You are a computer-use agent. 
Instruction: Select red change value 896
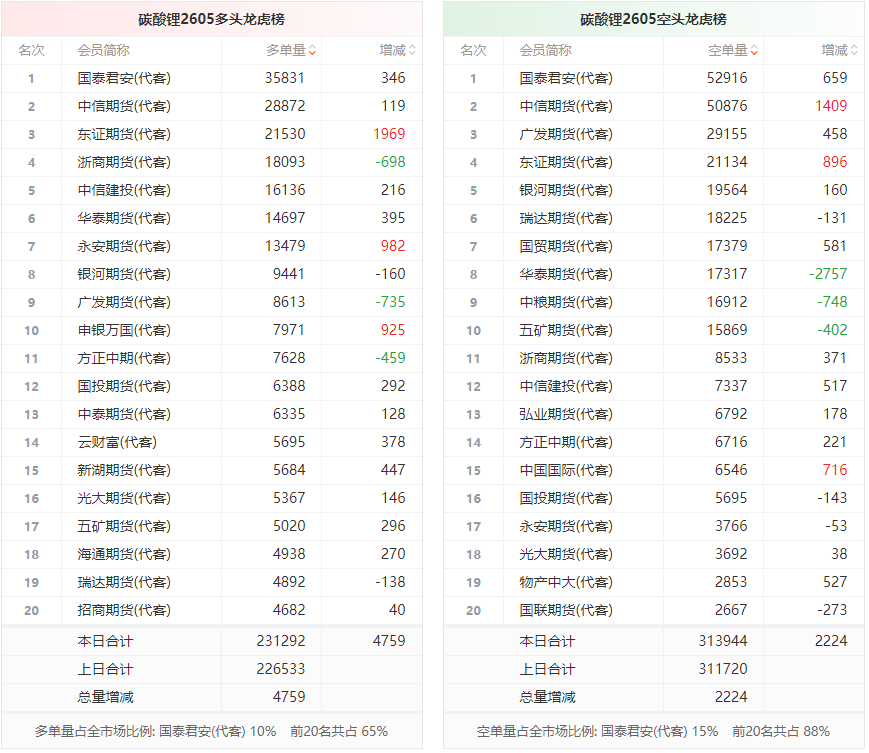[x=835, y=162]
